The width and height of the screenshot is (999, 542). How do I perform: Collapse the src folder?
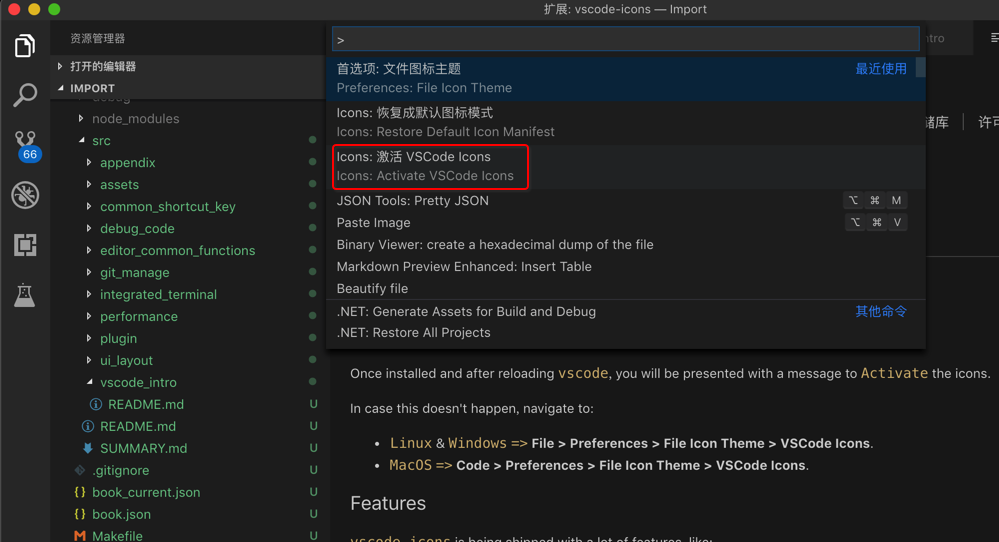pos(82,140)
